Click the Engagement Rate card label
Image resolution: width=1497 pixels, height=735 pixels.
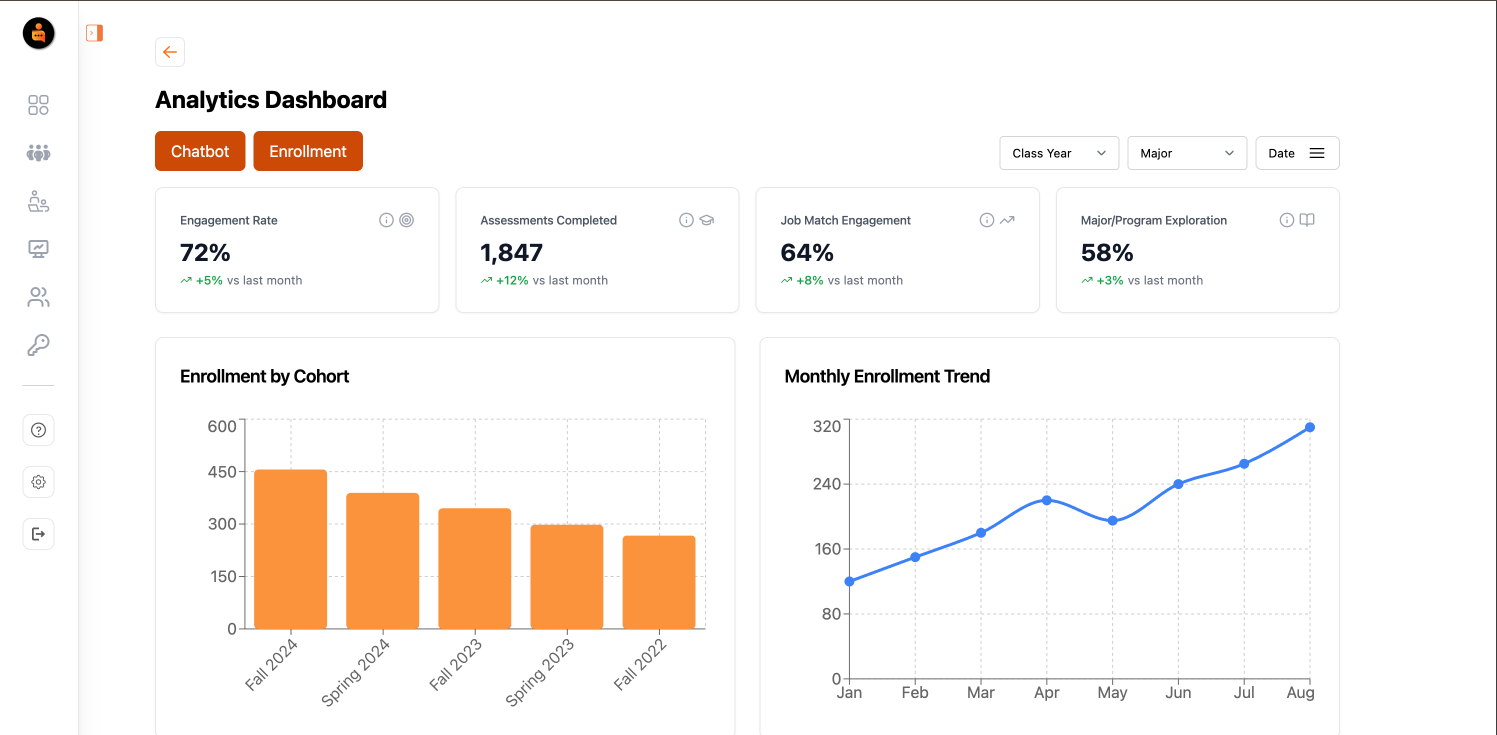click(x=229, y=220)
